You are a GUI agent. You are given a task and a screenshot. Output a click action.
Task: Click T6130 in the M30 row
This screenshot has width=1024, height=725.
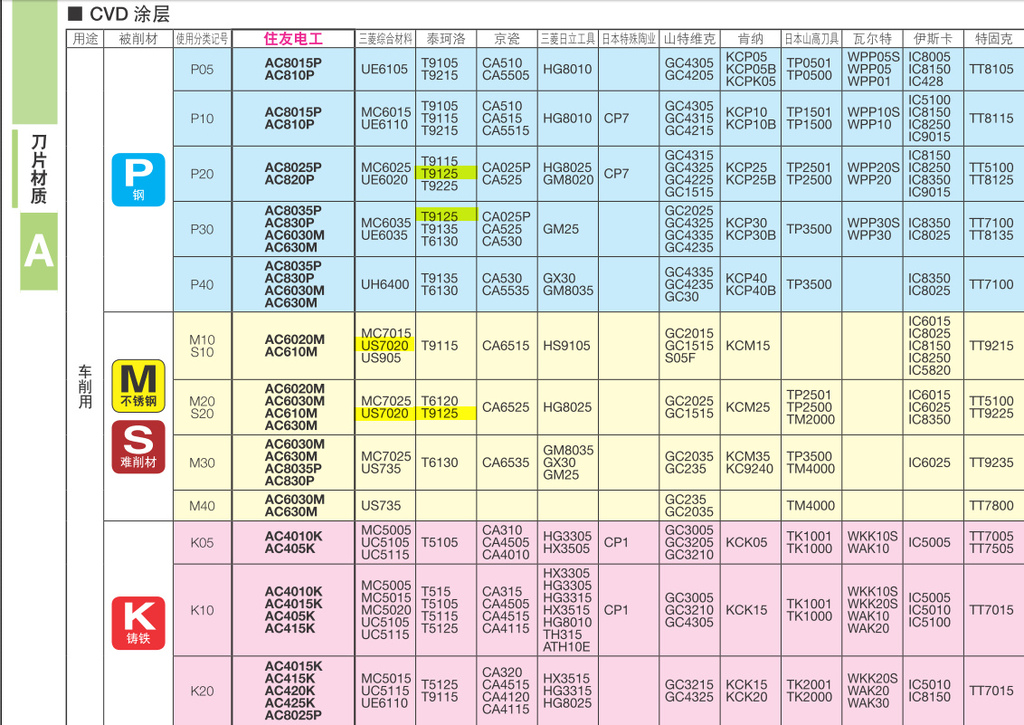coord(440,462)
